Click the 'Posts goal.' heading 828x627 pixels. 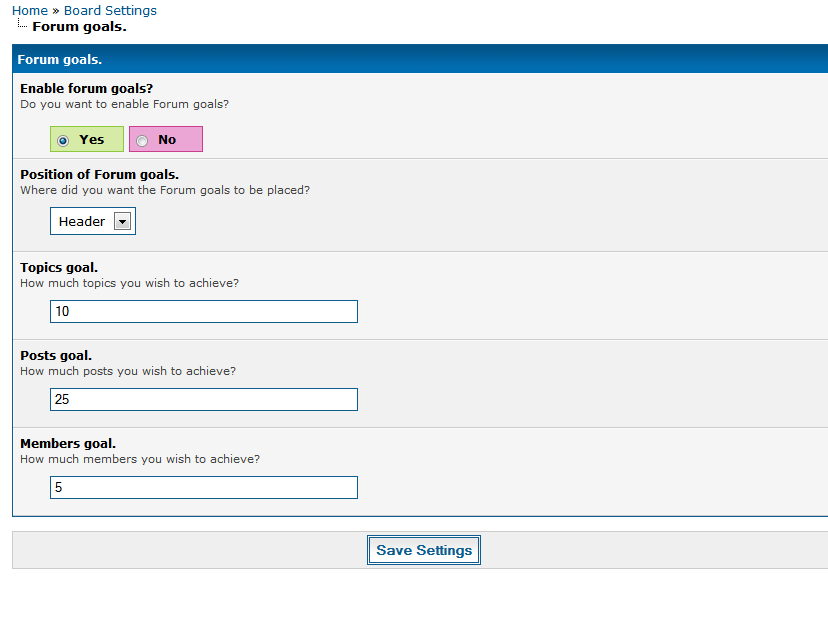tap(56, 355)
